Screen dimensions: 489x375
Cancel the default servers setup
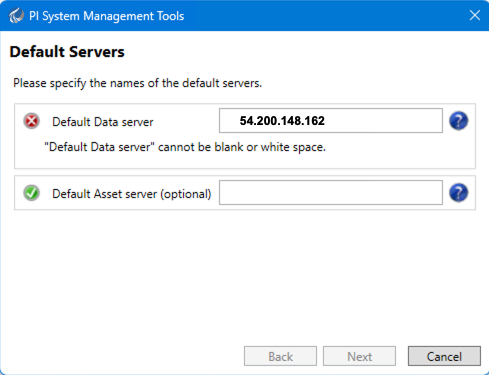coord(444,356)
